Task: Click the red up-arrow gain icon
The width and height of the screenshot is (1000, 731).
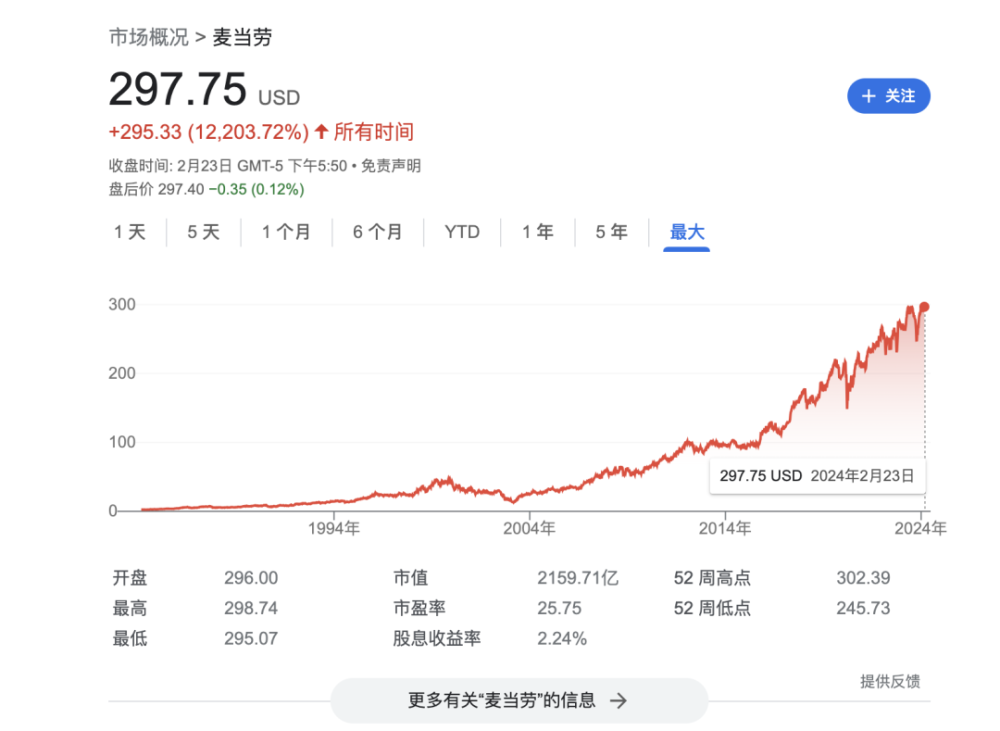Action: pyautogui.click(x=321, y=132)
